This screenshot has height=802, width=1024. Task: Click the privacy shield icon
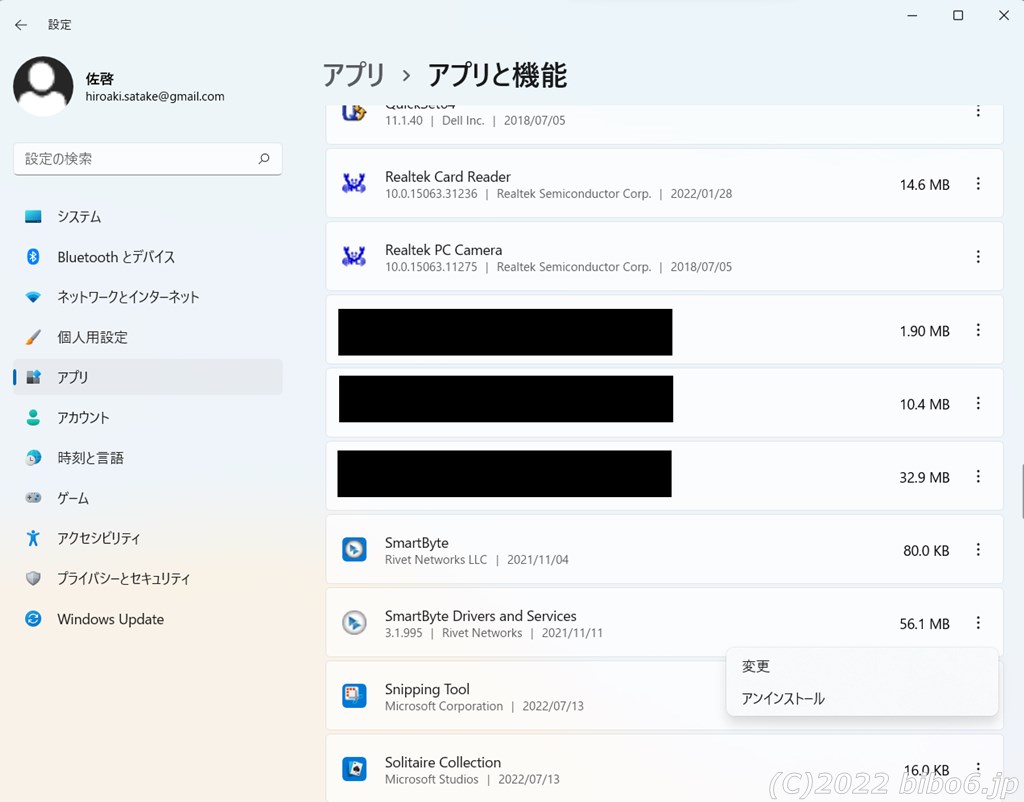[33, 578]
